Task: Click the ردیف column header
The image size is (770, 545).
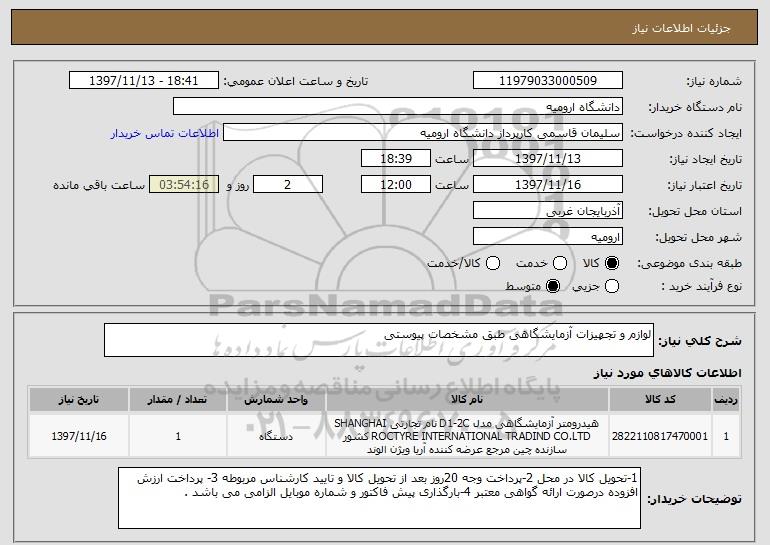Action: coord(726,400)
